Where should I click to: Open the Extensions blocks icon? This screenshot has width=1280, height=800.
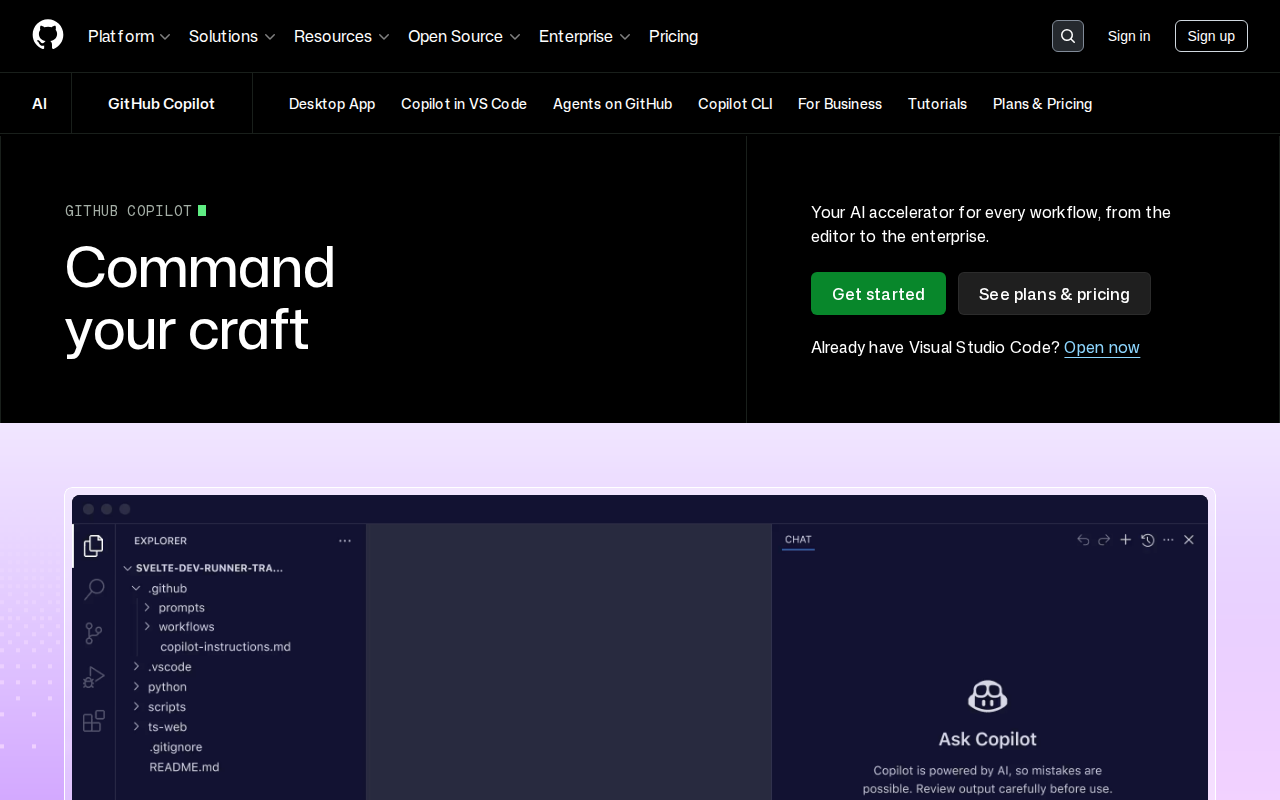[x=94, y=721]
